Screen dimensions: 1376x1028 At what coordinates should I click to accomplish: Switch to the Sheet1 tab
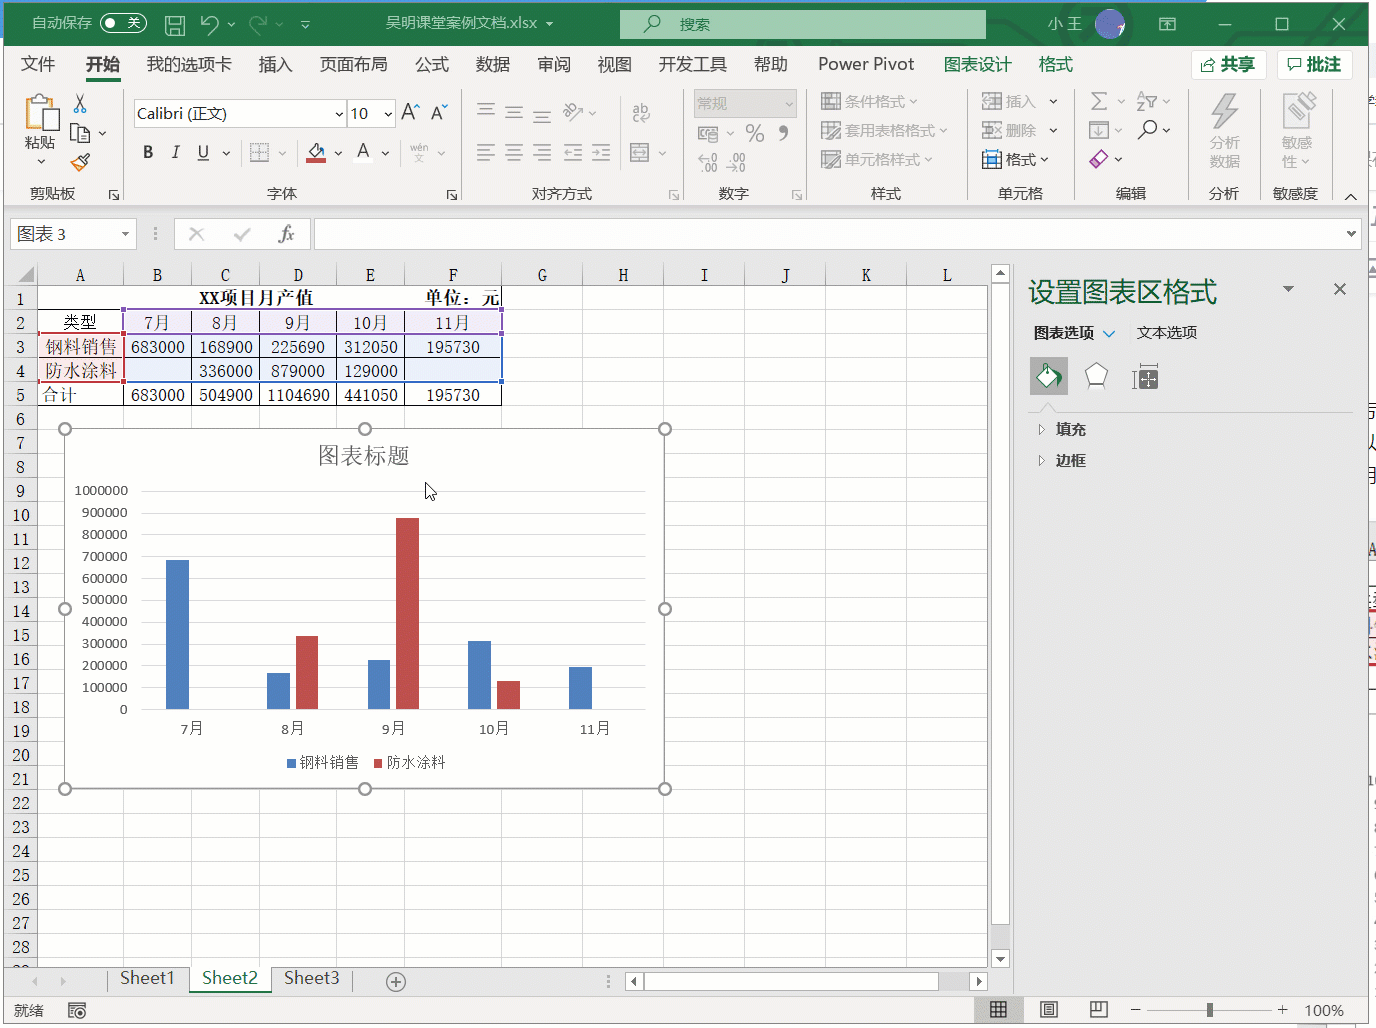[147, 979]
